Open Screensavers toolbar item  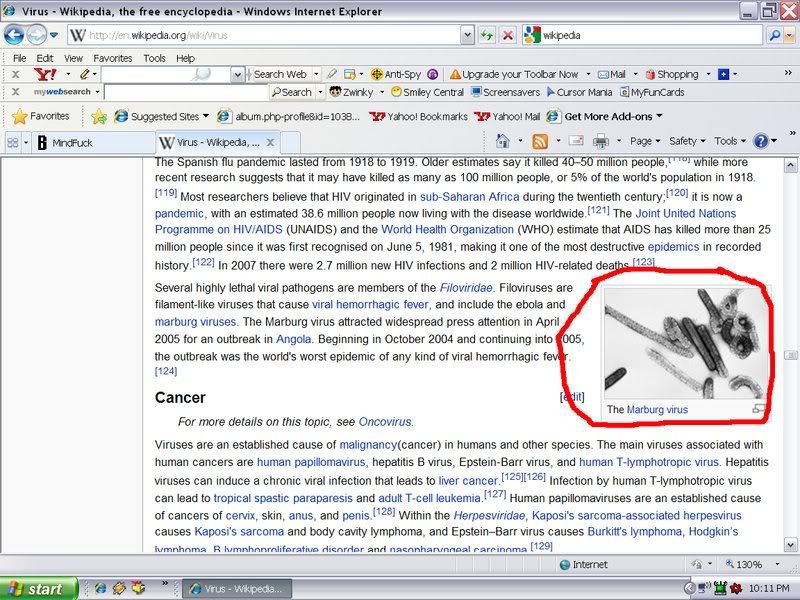506,92
